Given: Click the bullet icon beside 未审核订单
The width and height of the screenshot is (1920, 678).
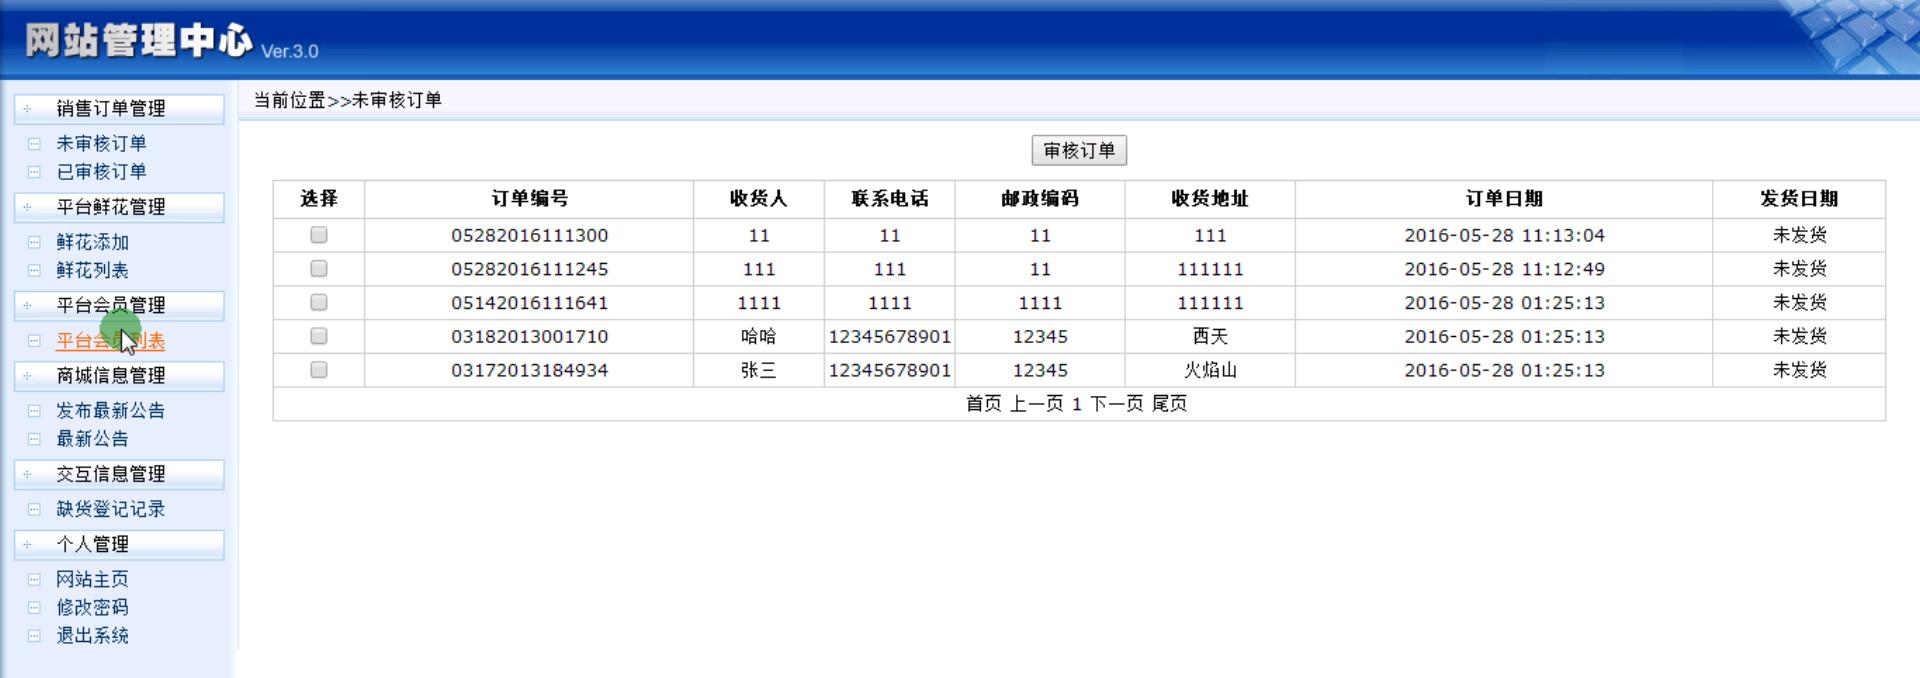Looking at the screenshot, I should click(x=34, y=144).
